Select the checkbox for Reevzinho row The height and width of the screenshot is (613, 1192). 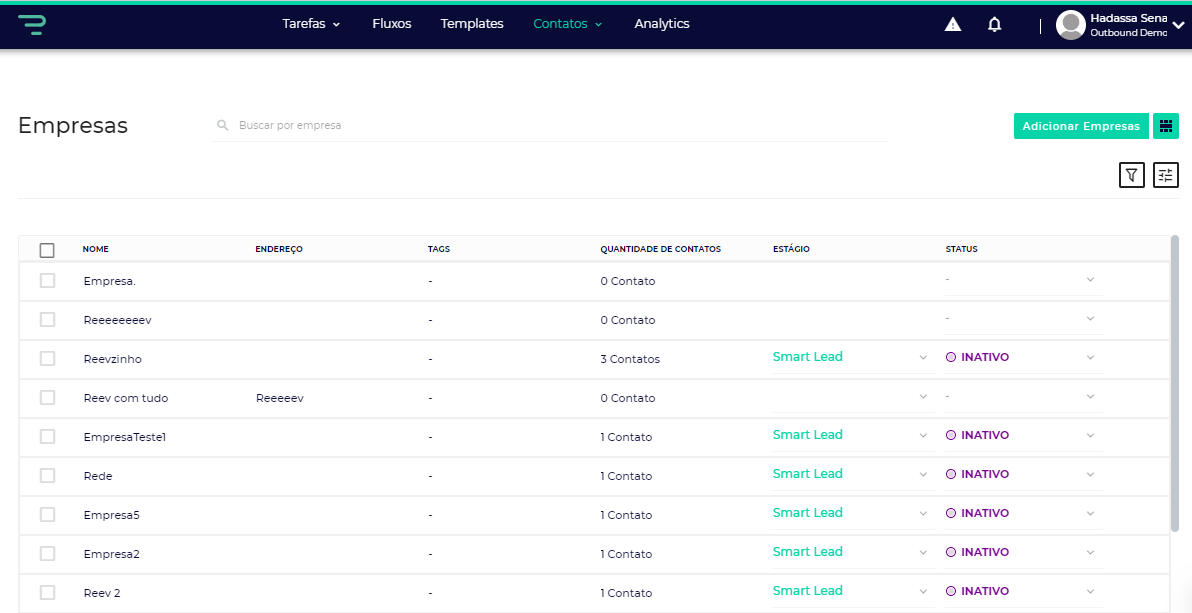click(47, 359)
